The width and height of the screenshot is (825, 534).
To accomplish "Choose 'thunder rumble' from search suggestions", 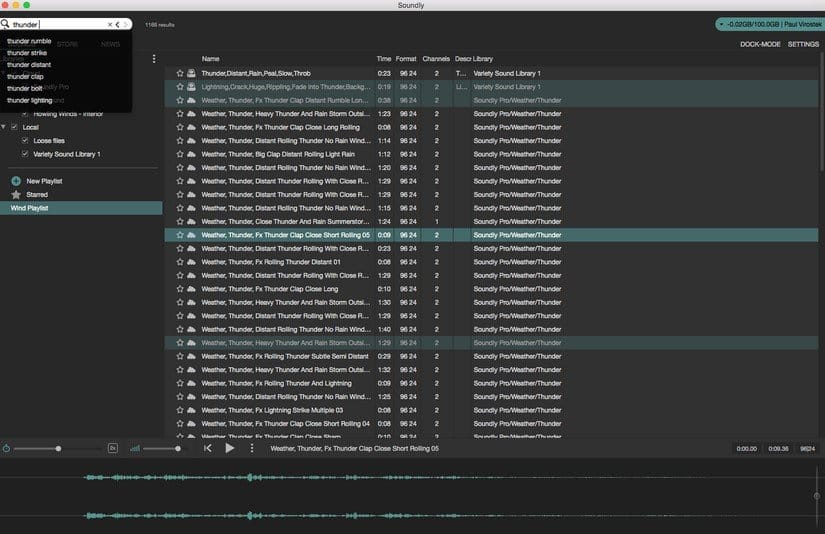I will (29, 41).
